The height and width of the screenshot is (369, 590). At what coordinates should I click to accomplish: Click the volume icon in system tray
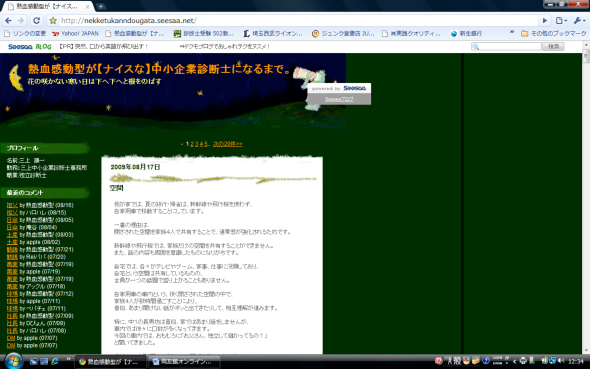561,361
